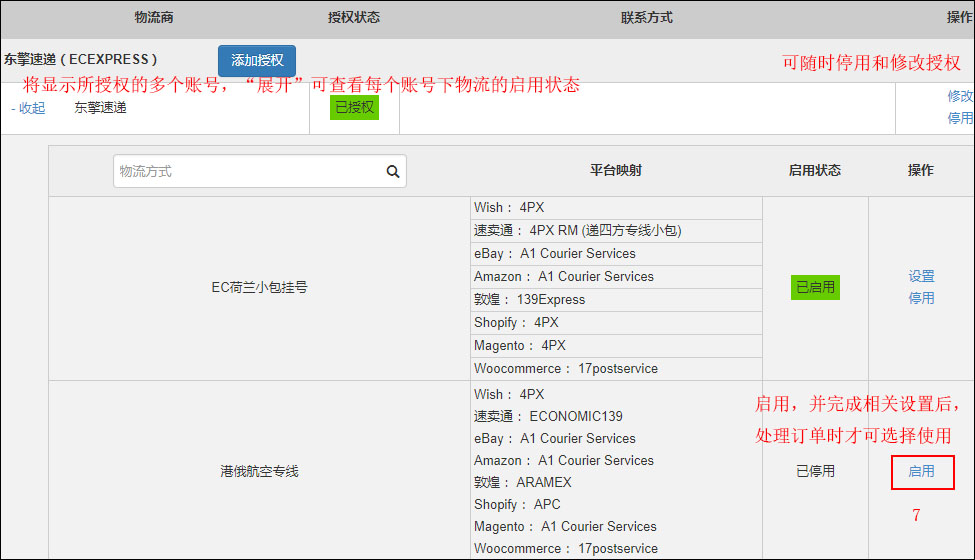Click the 平台映射 column header
The height and width of the screenshot is (560, 975).
(x=616, y=170)
